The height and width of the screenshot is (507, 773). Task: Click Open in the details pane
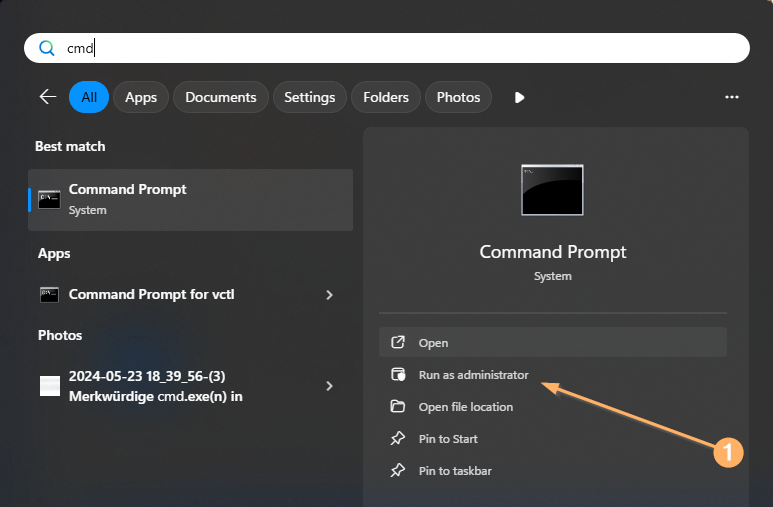(x=553, y=342)
